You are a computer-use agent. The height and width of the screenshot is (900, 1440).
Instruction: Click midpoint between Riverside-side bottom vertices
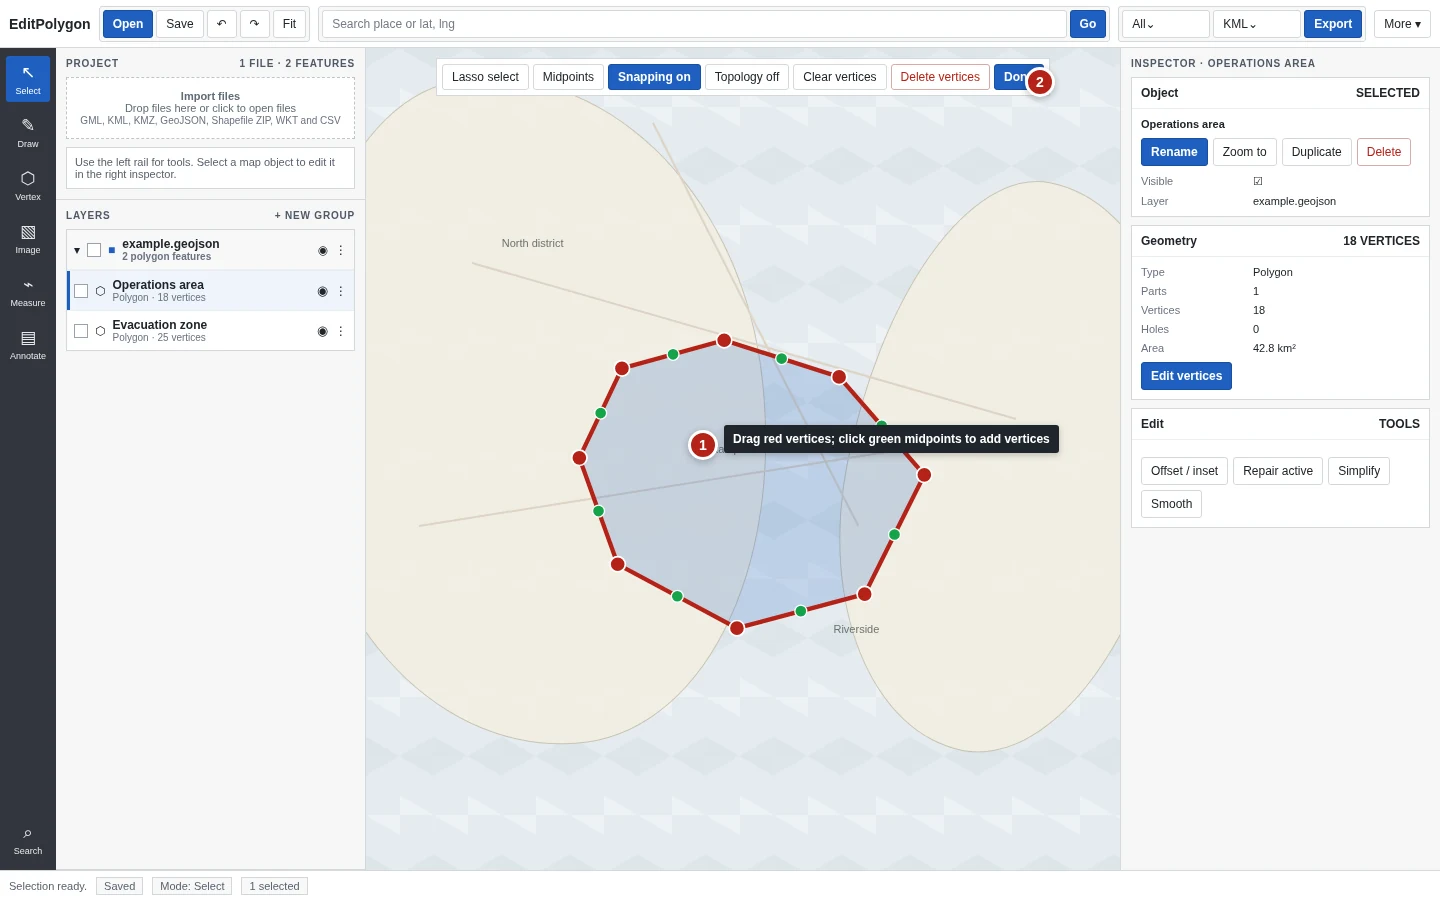click(801, 611)
